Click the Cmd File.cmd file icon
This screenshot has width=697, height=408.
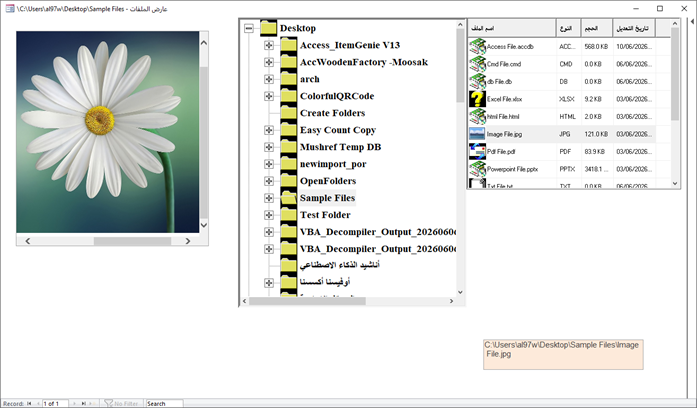click(x=477, y=64)
